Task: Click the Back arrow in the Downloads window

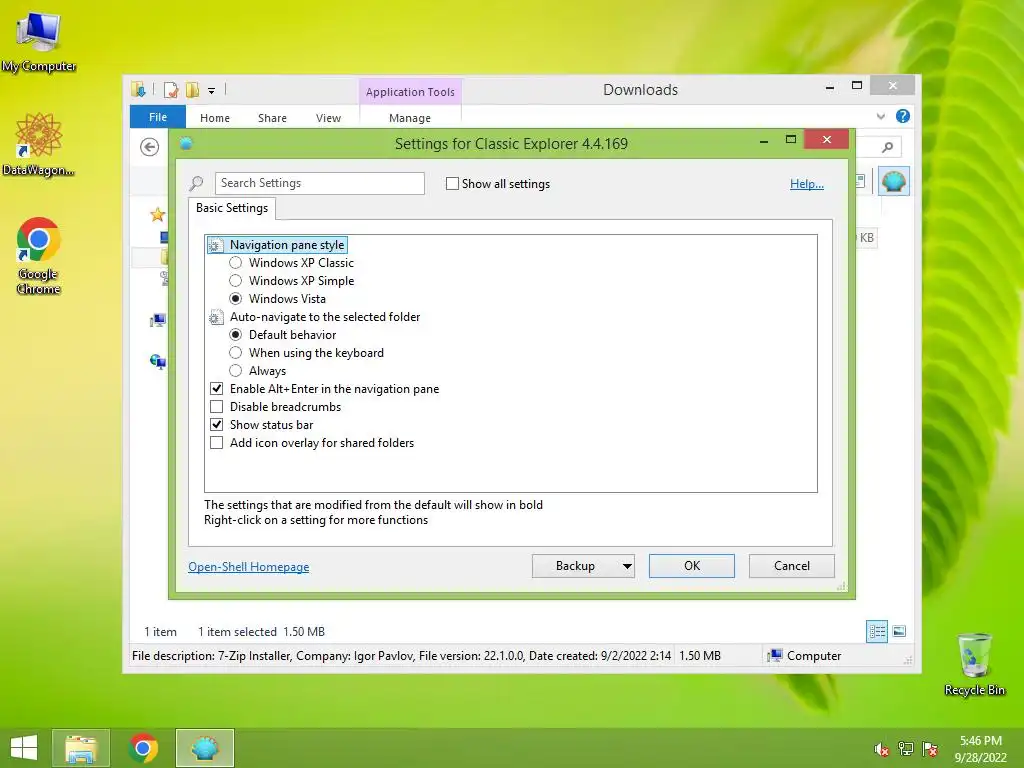Action: coord(150,147)
